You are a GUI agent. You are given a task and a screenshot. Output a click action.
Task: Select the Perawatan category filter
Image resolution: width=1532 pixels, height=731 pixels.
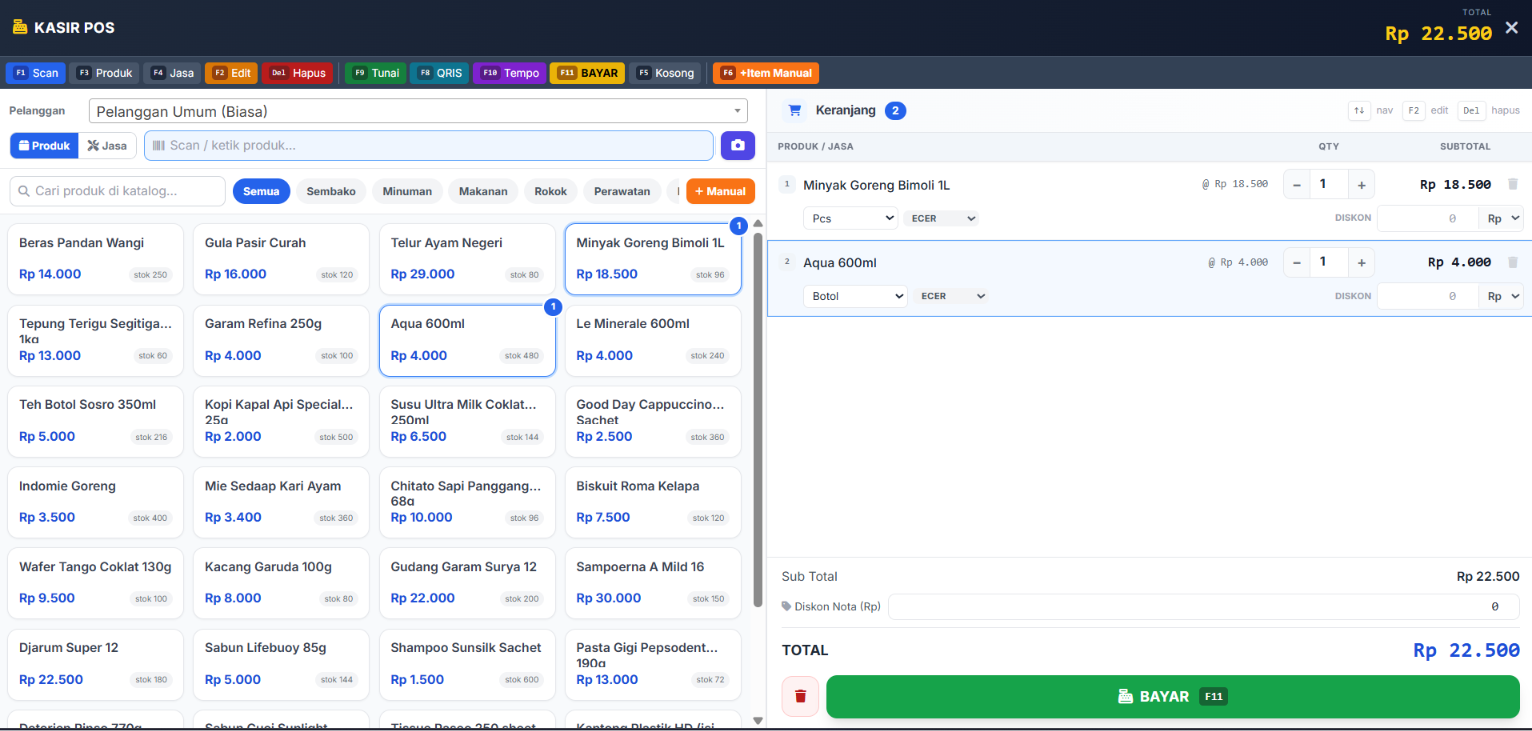pos(622,191)
